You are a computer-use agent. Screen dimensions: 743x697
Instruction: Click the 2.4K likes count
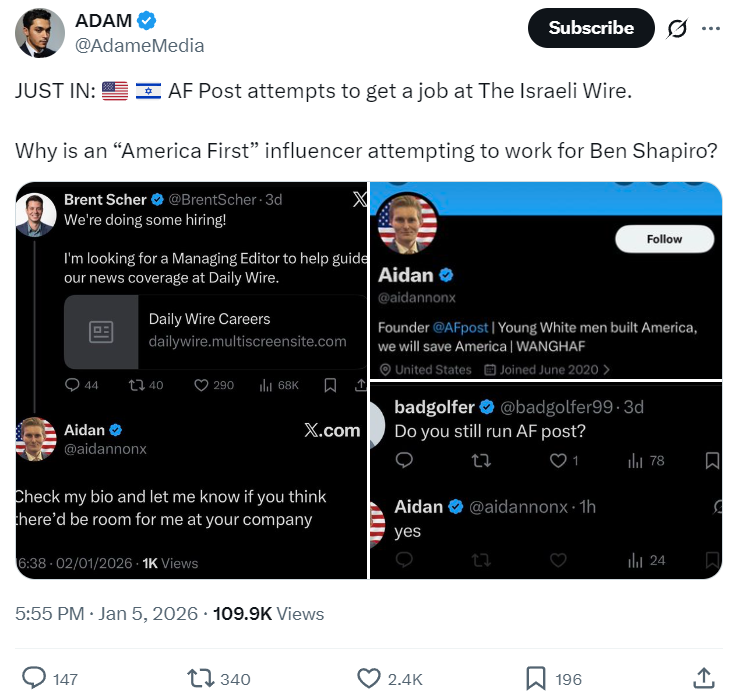pyautogui.click(x=404, y=679)
